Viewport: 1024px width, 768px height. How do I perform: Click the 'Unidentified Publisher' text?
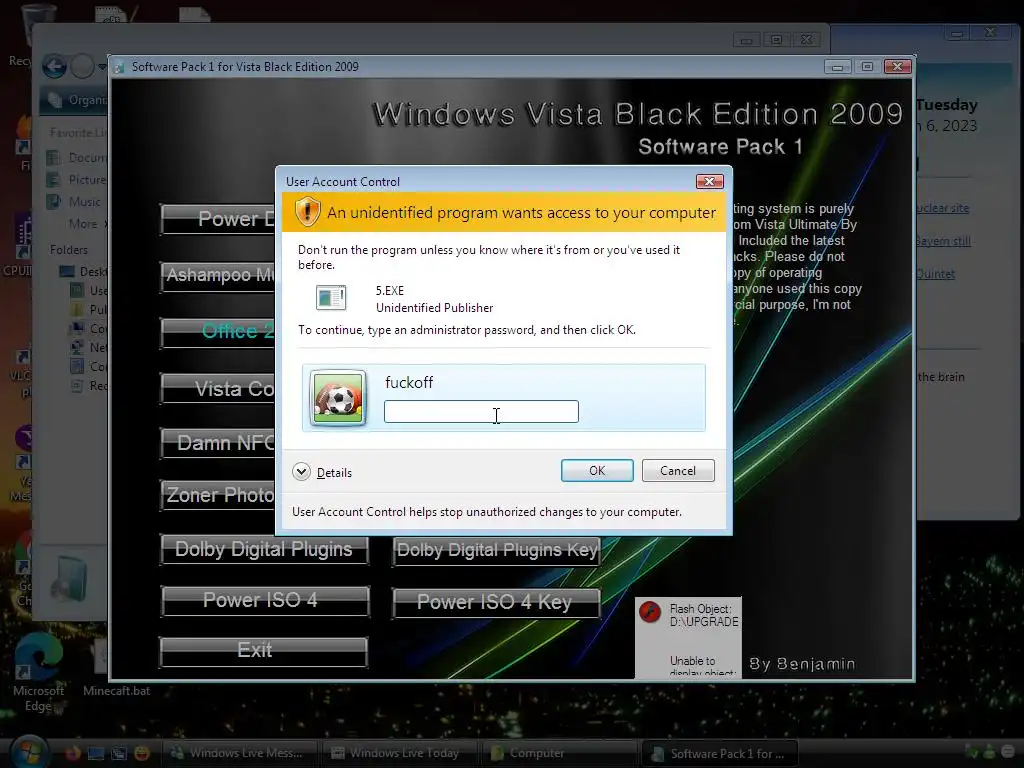click(x=434, y=308)
